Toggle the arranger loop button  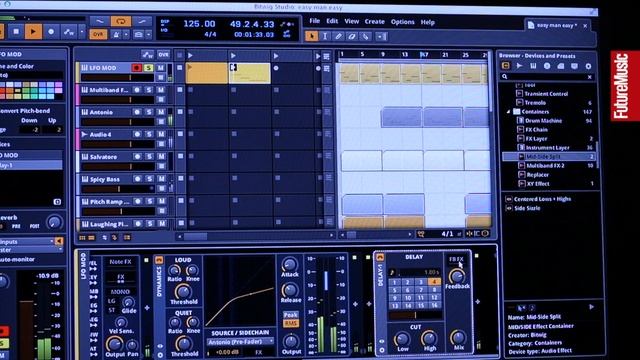pyautogui.click(x=121, y=21)
